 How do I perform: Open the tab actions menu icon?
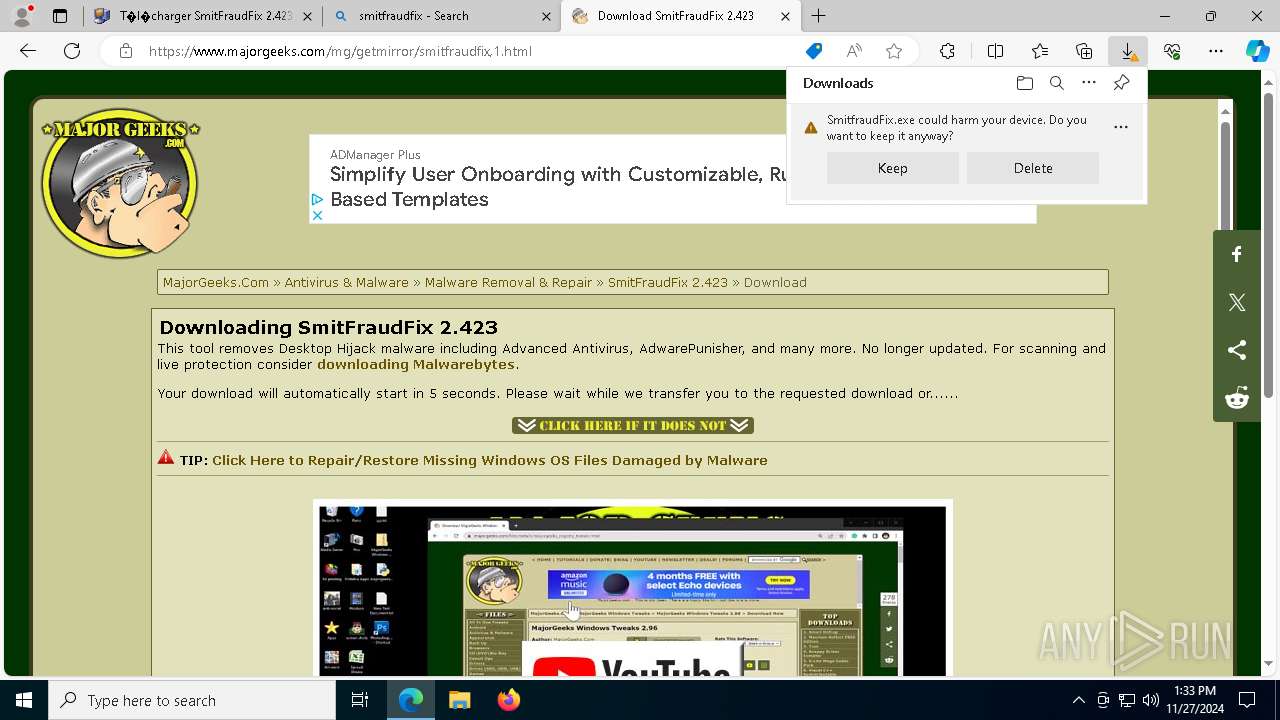point(60,16)
